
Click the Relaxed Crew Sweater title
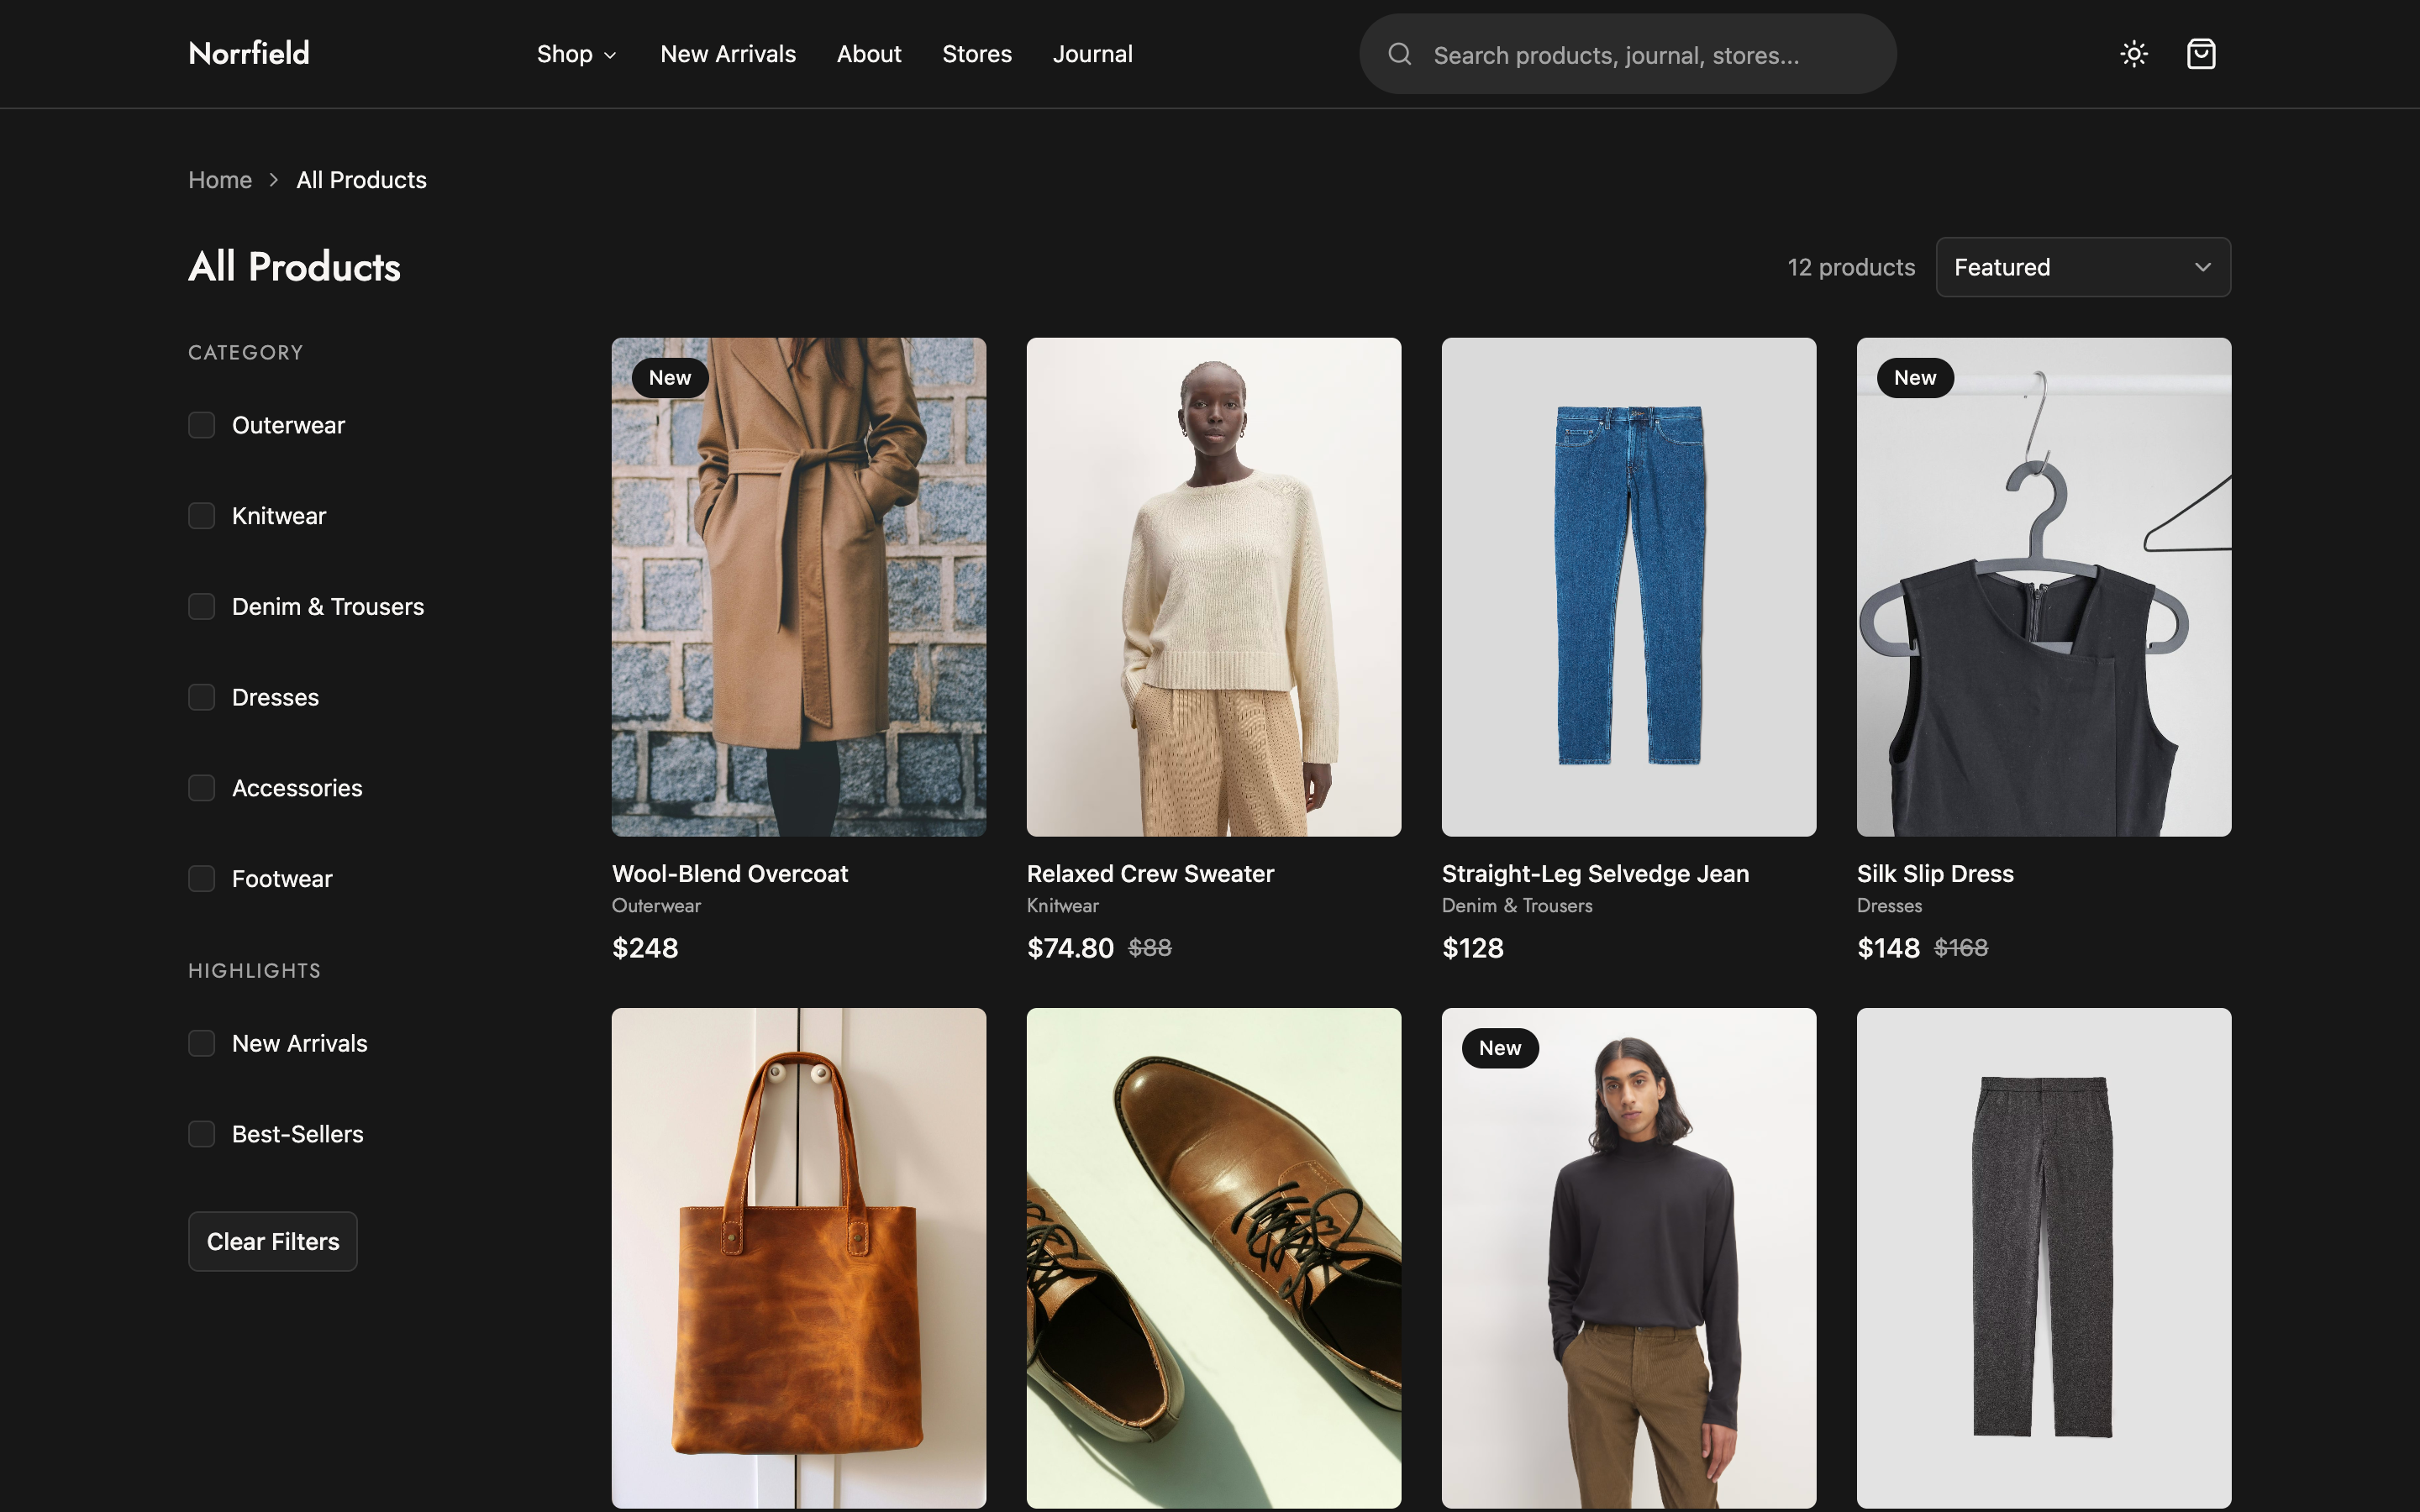coord(1150,874)
